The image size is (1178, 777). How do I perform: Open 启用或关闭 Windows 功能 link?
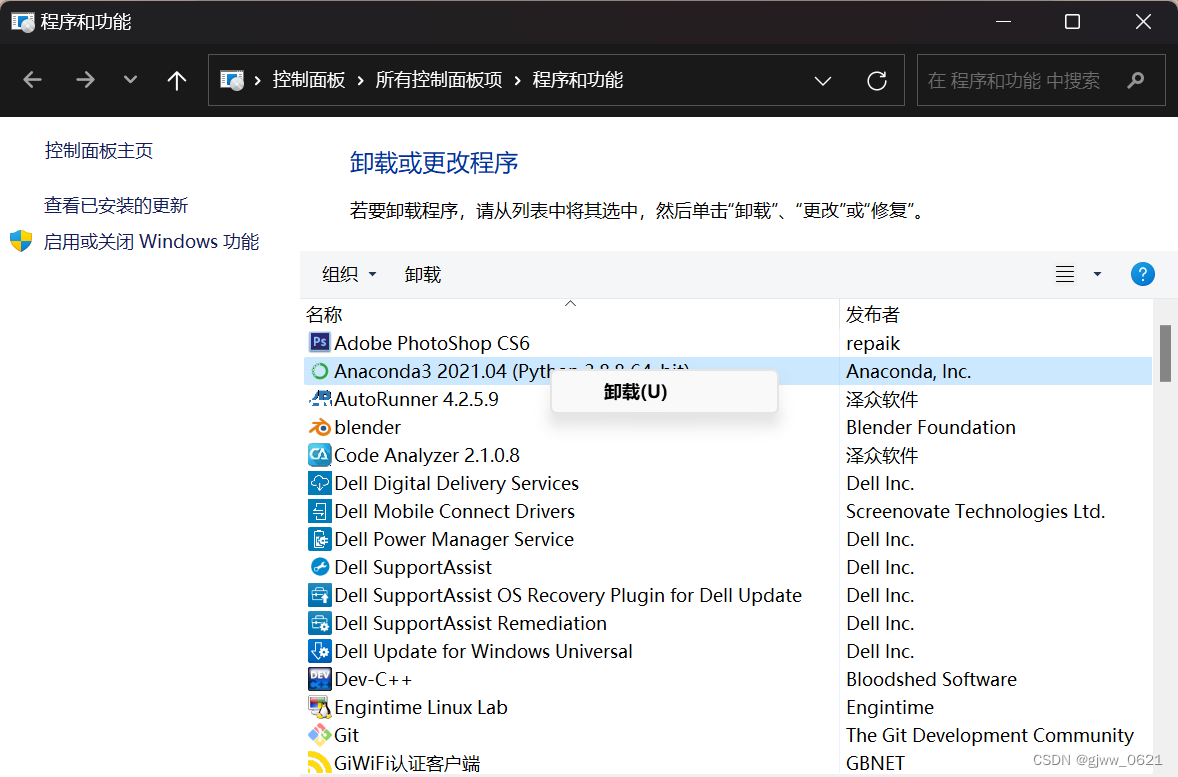pos(151,241)
